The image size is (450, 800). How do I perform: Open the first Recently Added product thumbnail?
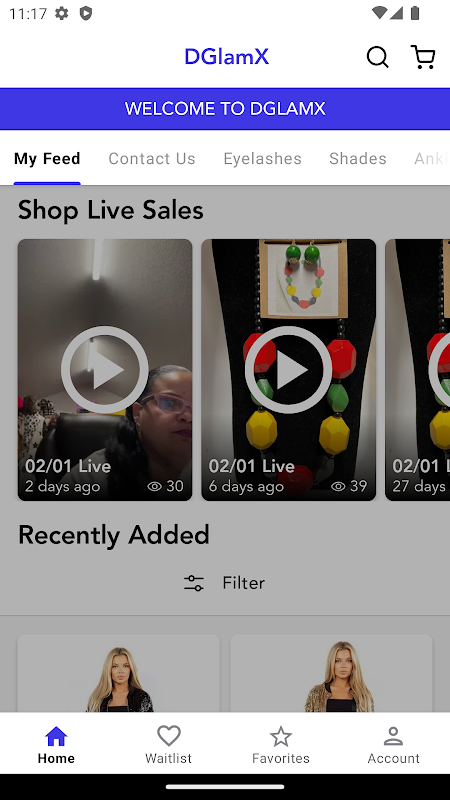pos(119,673)
